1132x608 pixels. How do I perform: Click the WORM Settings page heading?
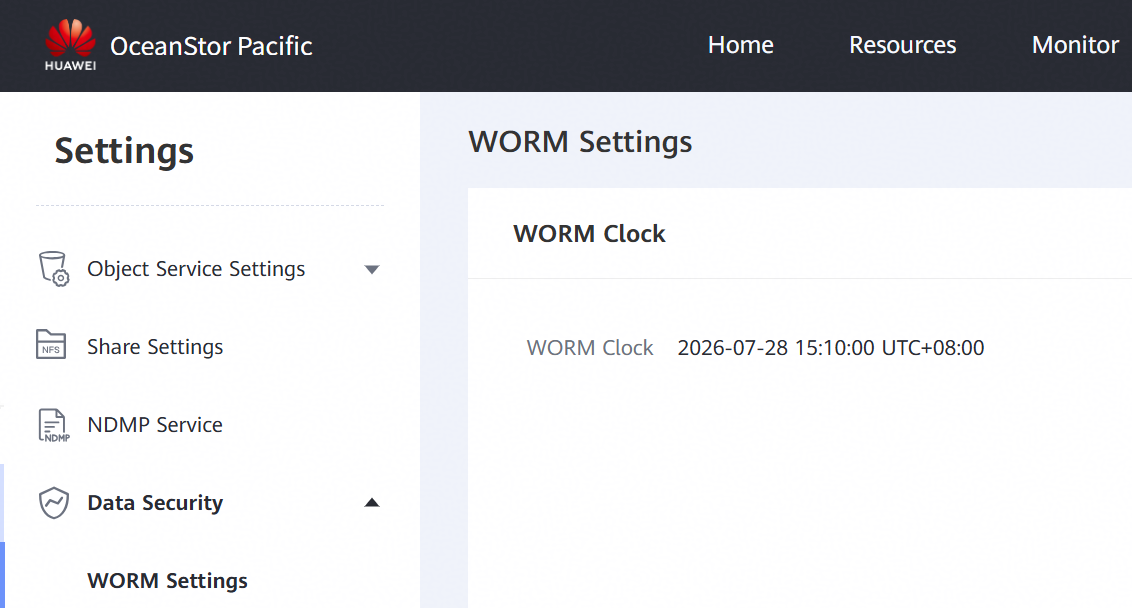tap(580, 142)
